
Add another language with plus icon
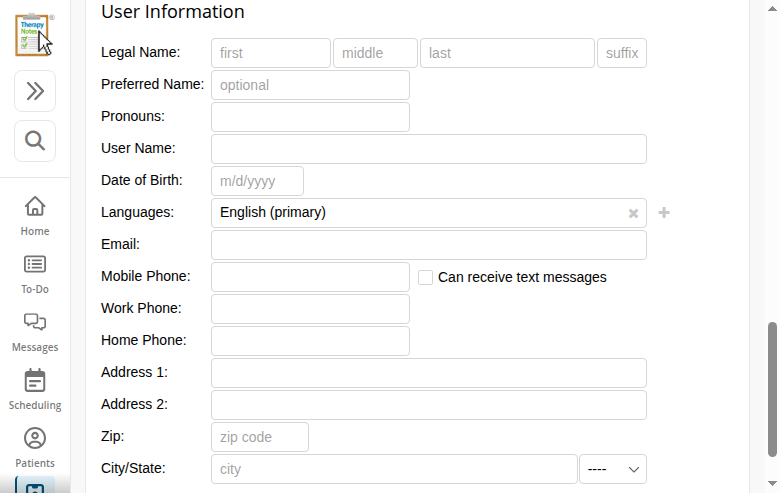click(x=664, y=213)
